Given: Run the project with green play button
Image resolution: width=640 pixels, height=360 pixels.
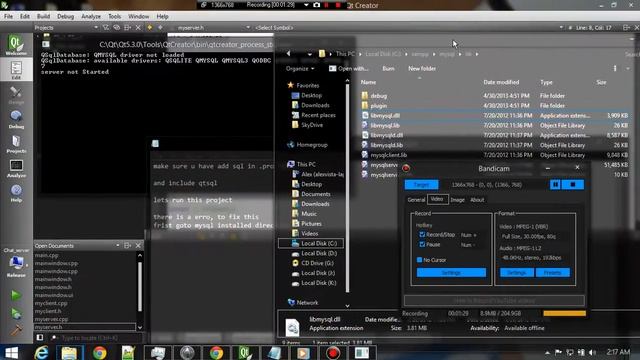Looking at the screenshot, I should [16, 295].
